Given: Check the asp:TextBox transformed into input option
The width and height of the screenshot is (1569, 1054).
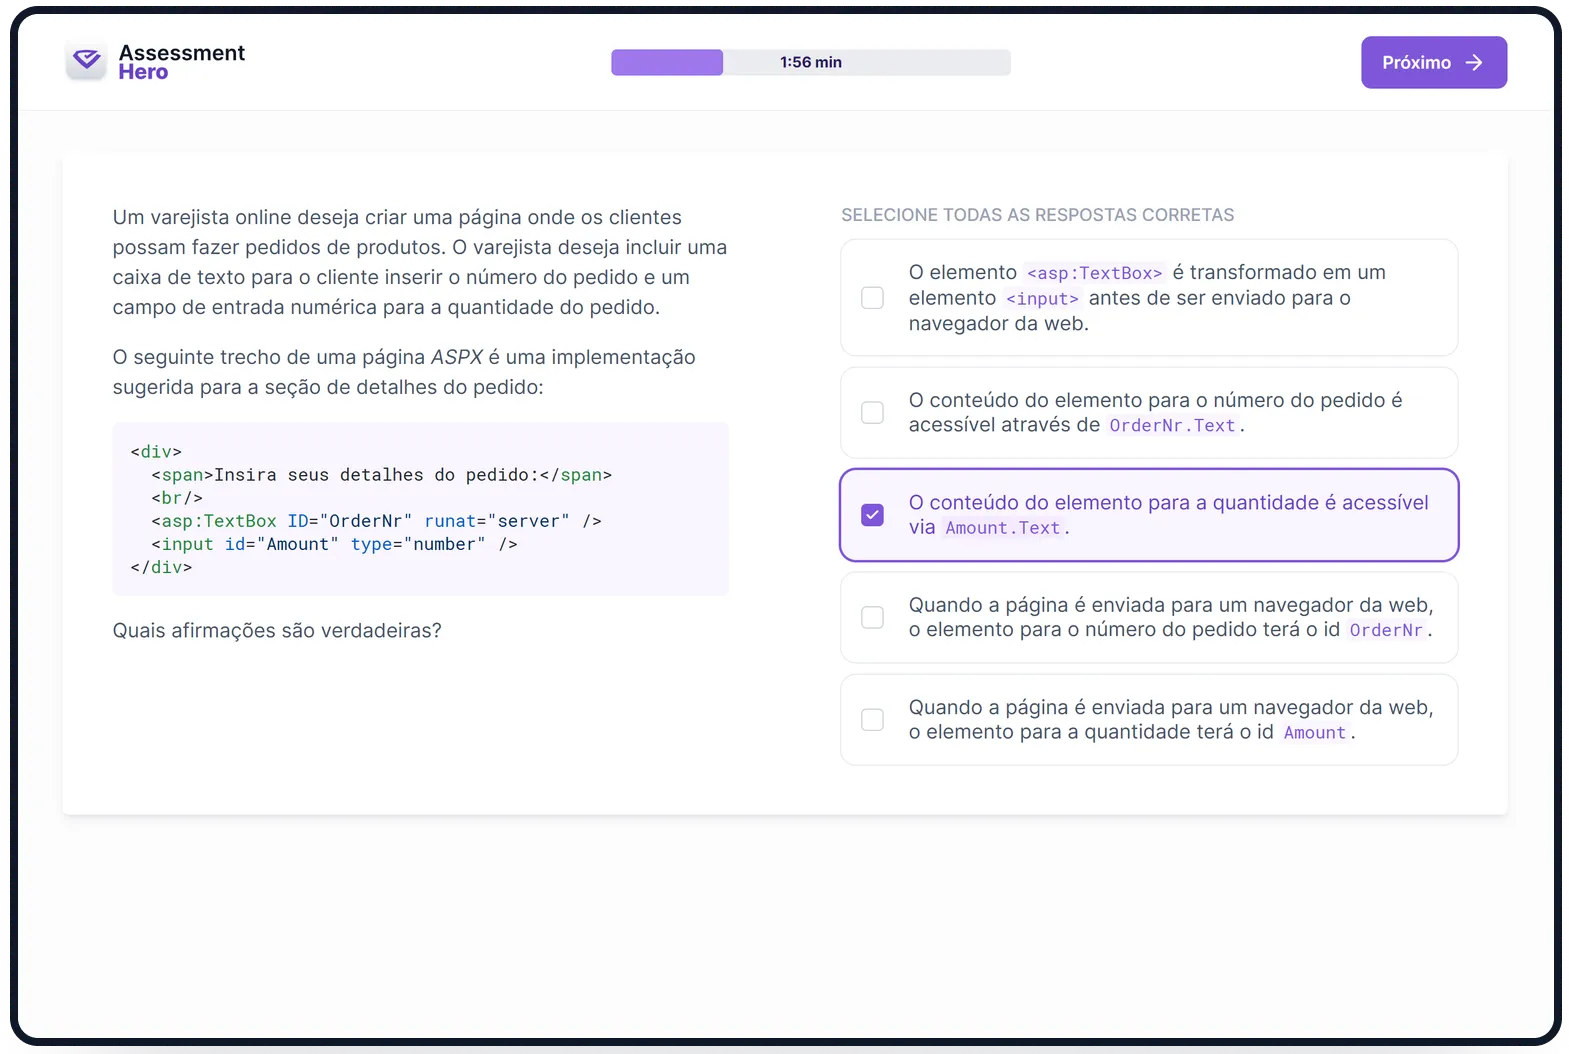Looking at the screenshot, I should pos(872,298).
